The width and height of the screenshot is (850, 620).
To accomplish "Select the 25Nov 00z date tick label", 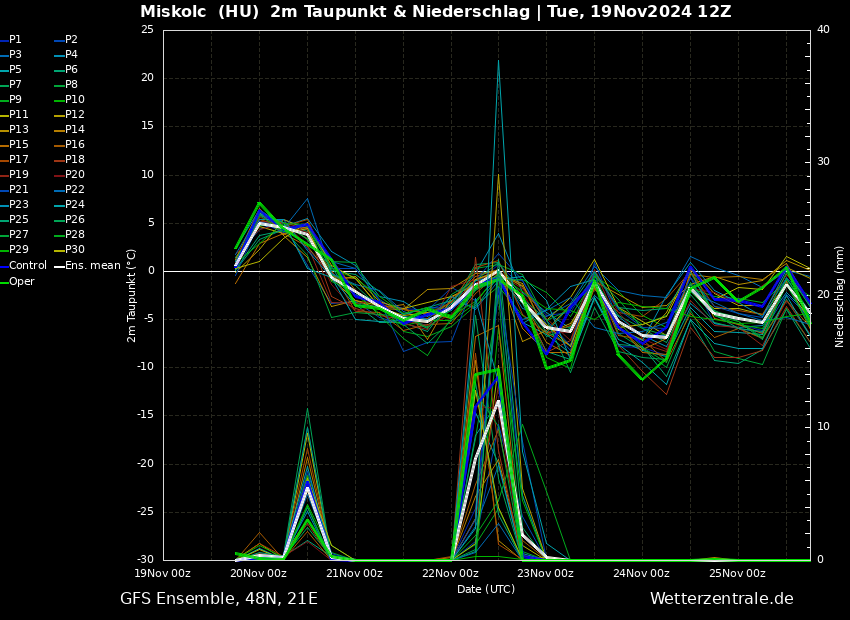I will click(x=737, y=574).
